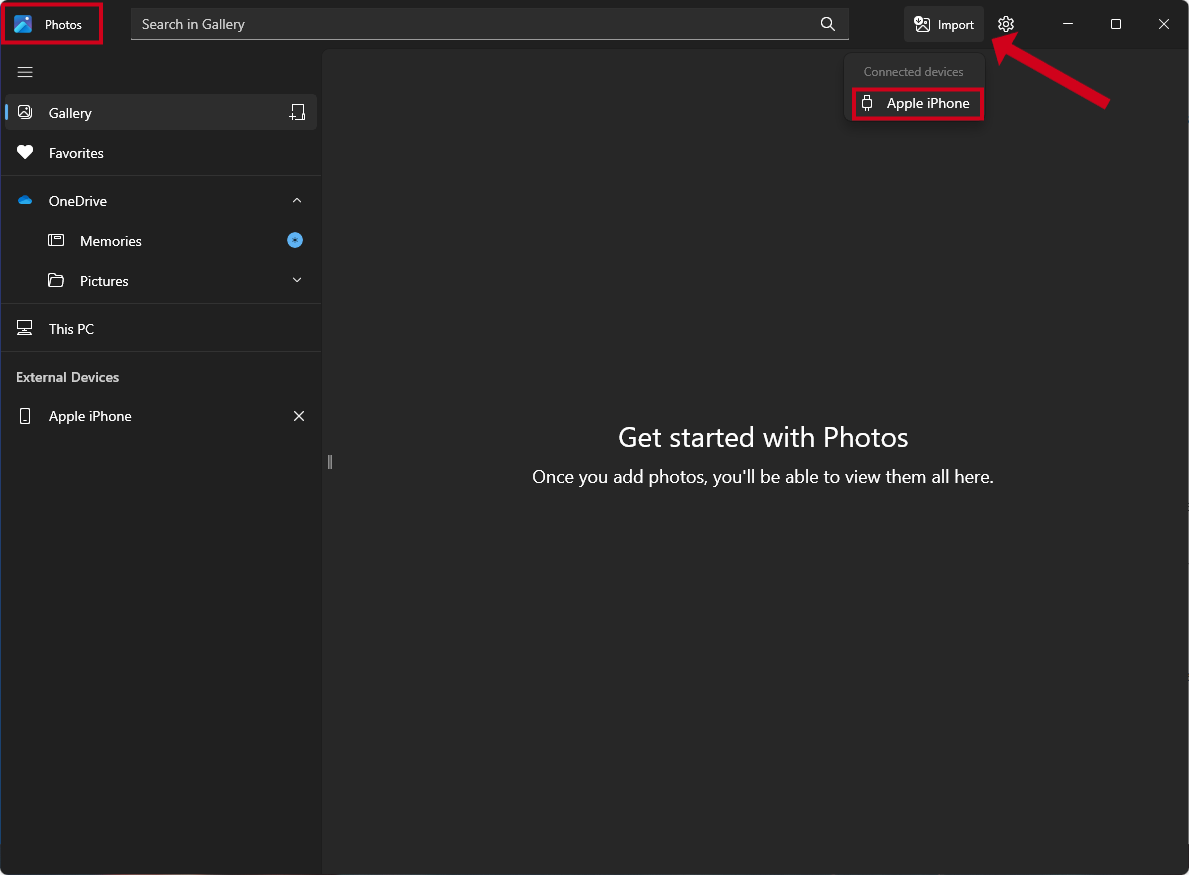Click the This PC monitor icon

click(25, 328)
